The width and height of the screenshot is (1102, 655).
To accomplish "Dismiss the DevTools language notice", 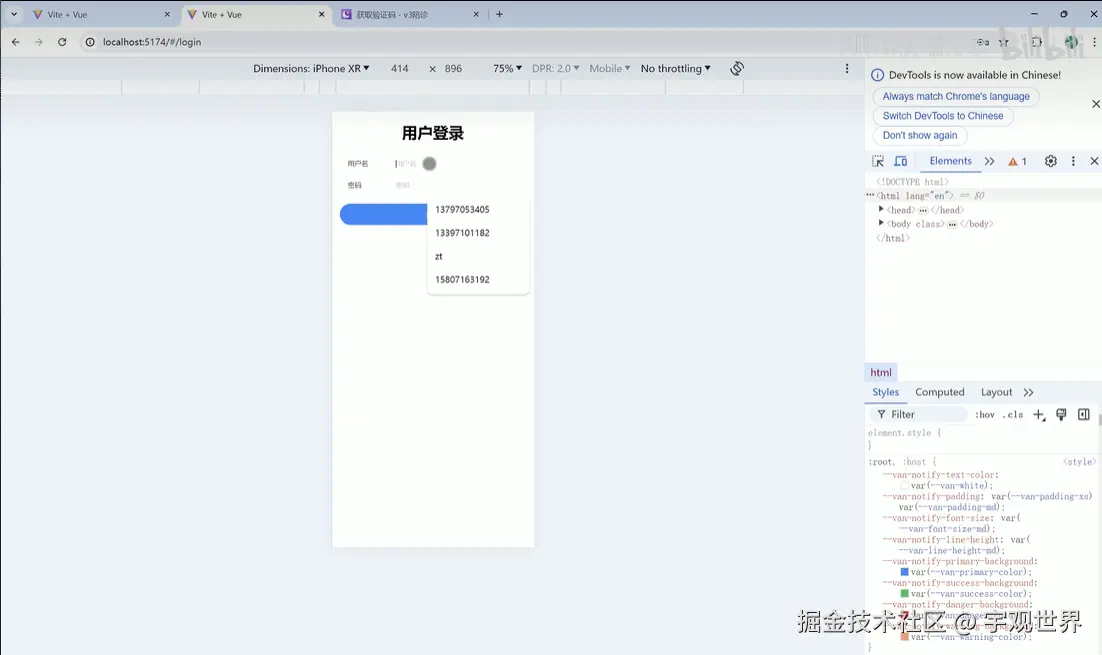I will tap(1096, 104).
